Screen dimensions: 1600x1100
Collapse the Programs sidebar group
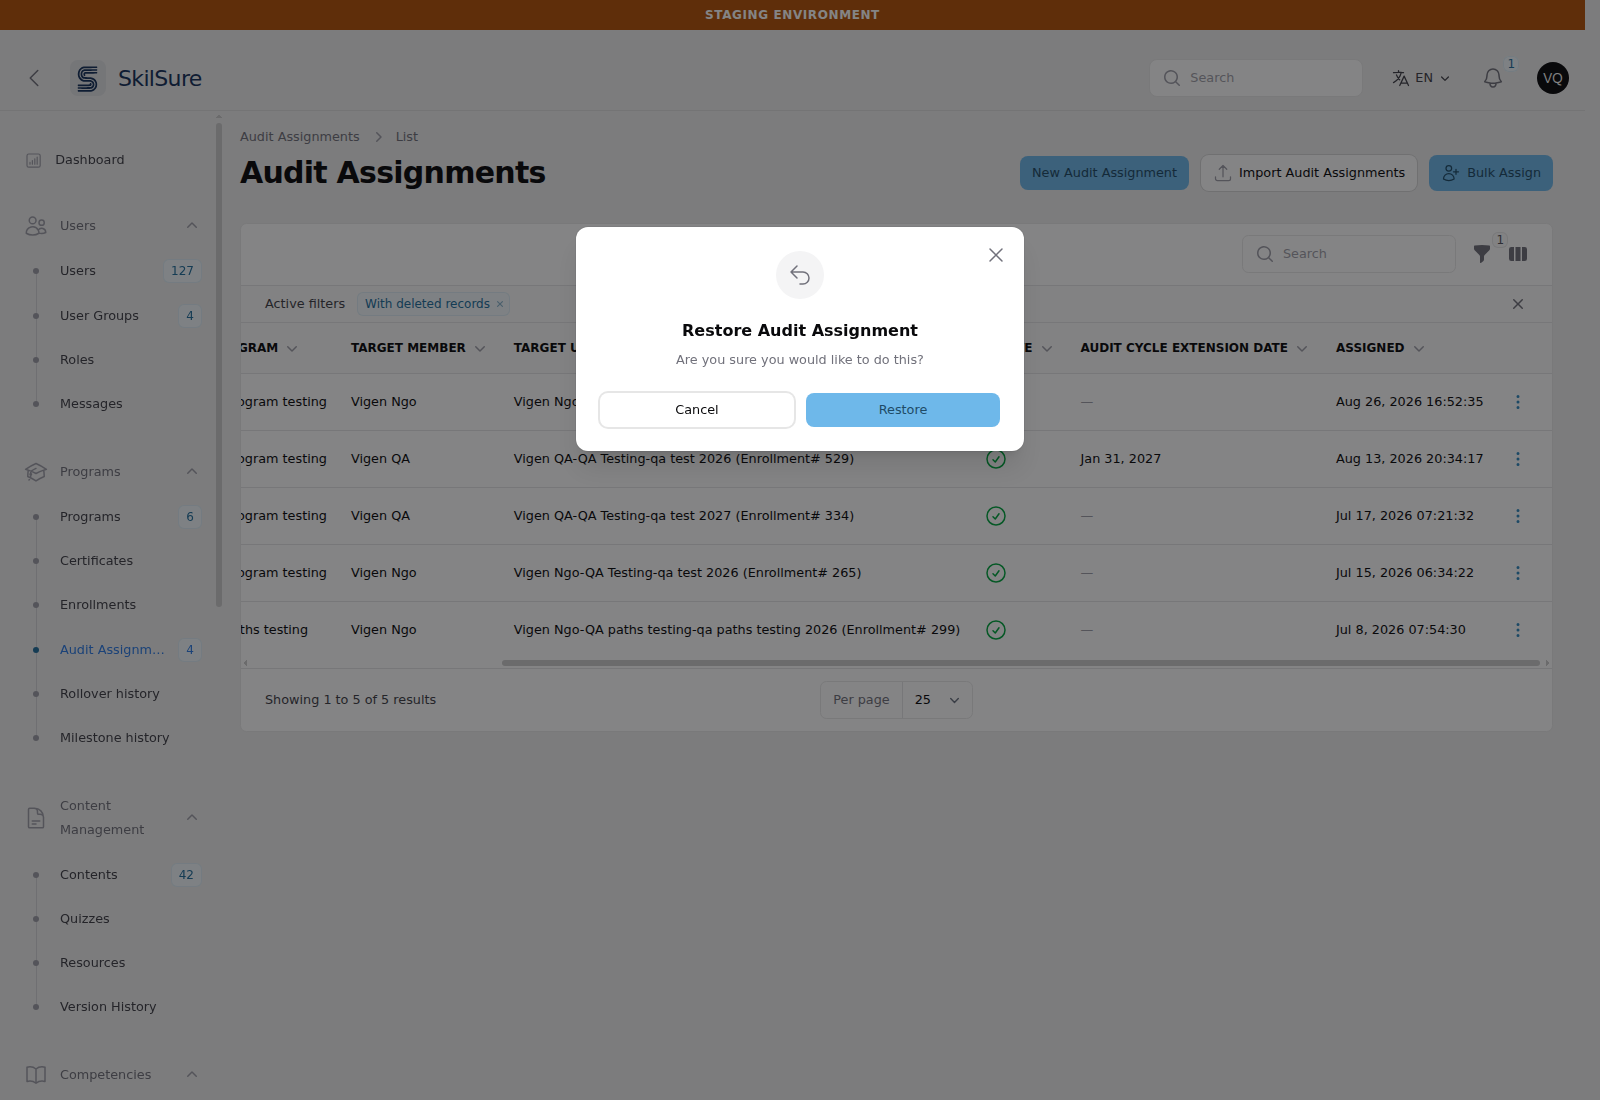click(192, 472)
